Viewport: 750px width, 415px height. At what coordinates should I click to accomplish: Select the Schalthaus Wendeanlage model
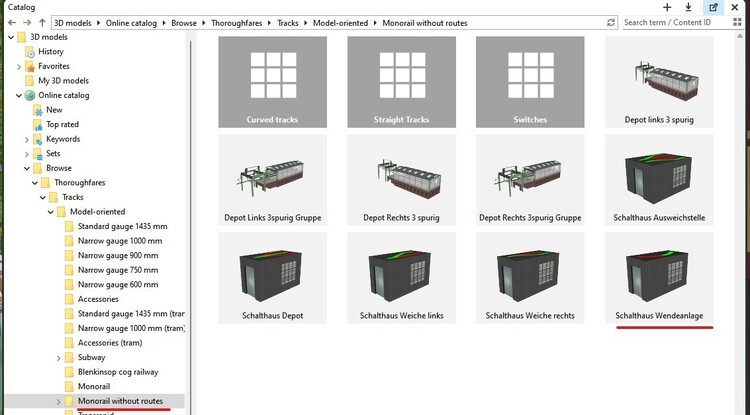point(659,278)
